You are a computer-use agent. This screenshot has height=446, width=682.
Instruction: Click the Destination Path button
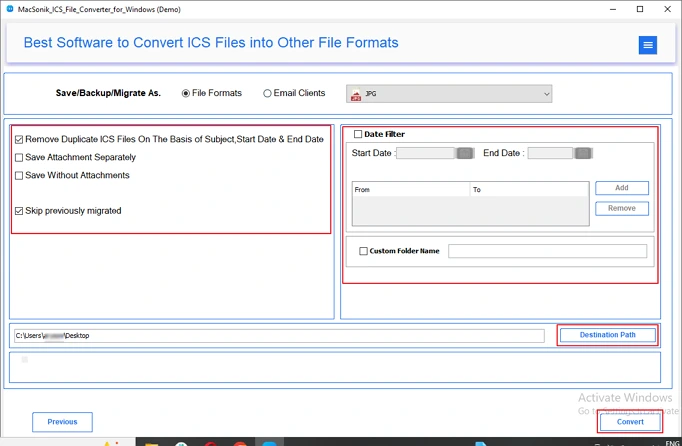click(x=608, y=335)
